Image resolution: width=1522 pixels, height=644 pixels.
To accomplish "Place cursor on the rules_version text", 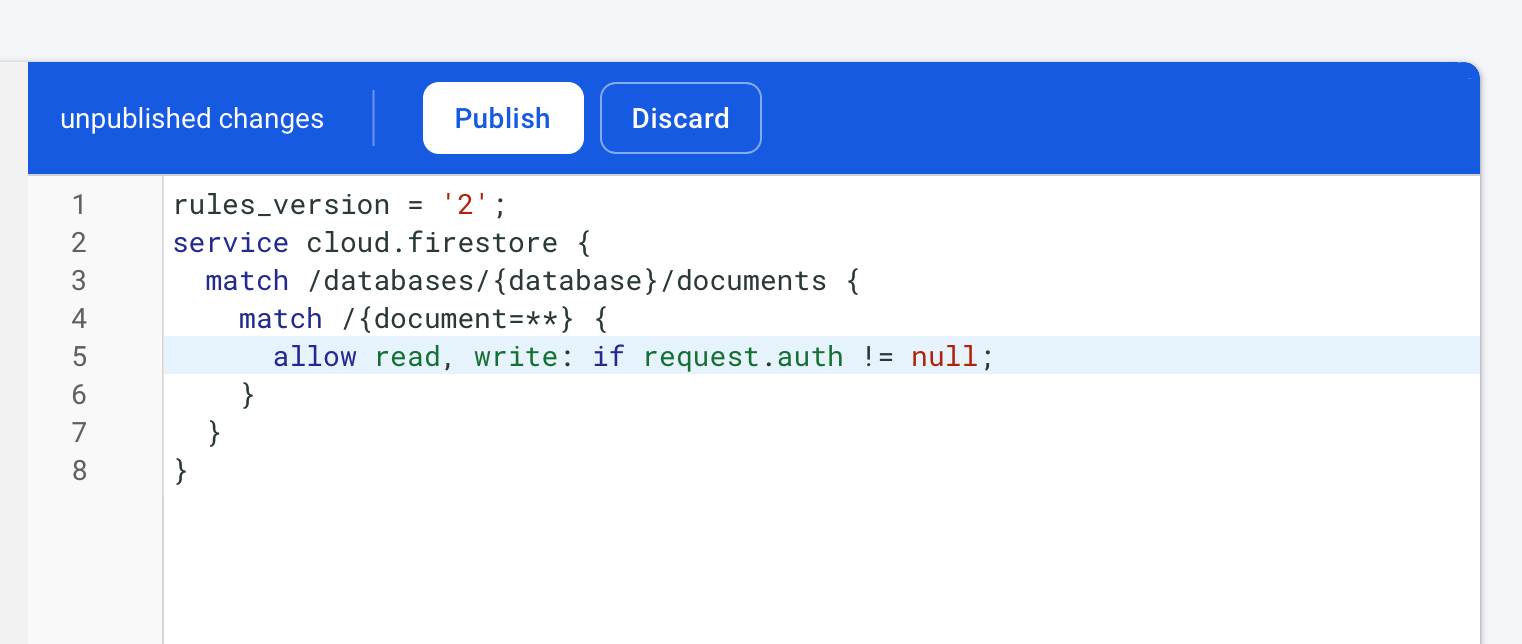I will click(x=281, y=205).
